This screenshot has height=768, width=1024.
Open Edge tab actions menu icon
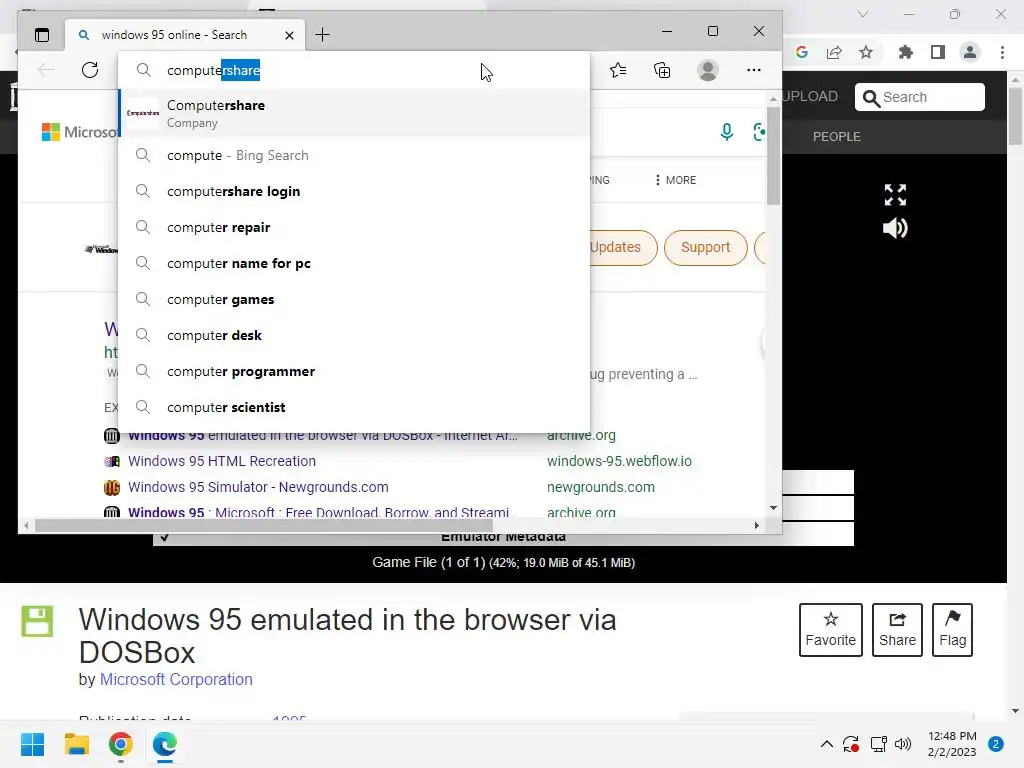coord(42,35)
